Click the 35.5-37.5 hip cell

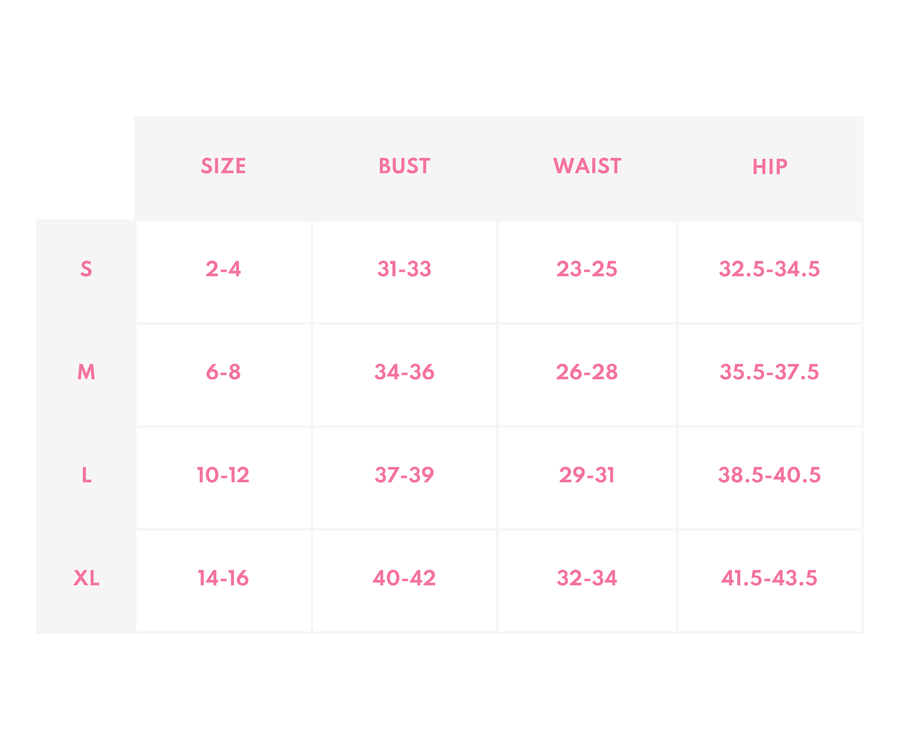pyautogui.click(x=769, y=372)
